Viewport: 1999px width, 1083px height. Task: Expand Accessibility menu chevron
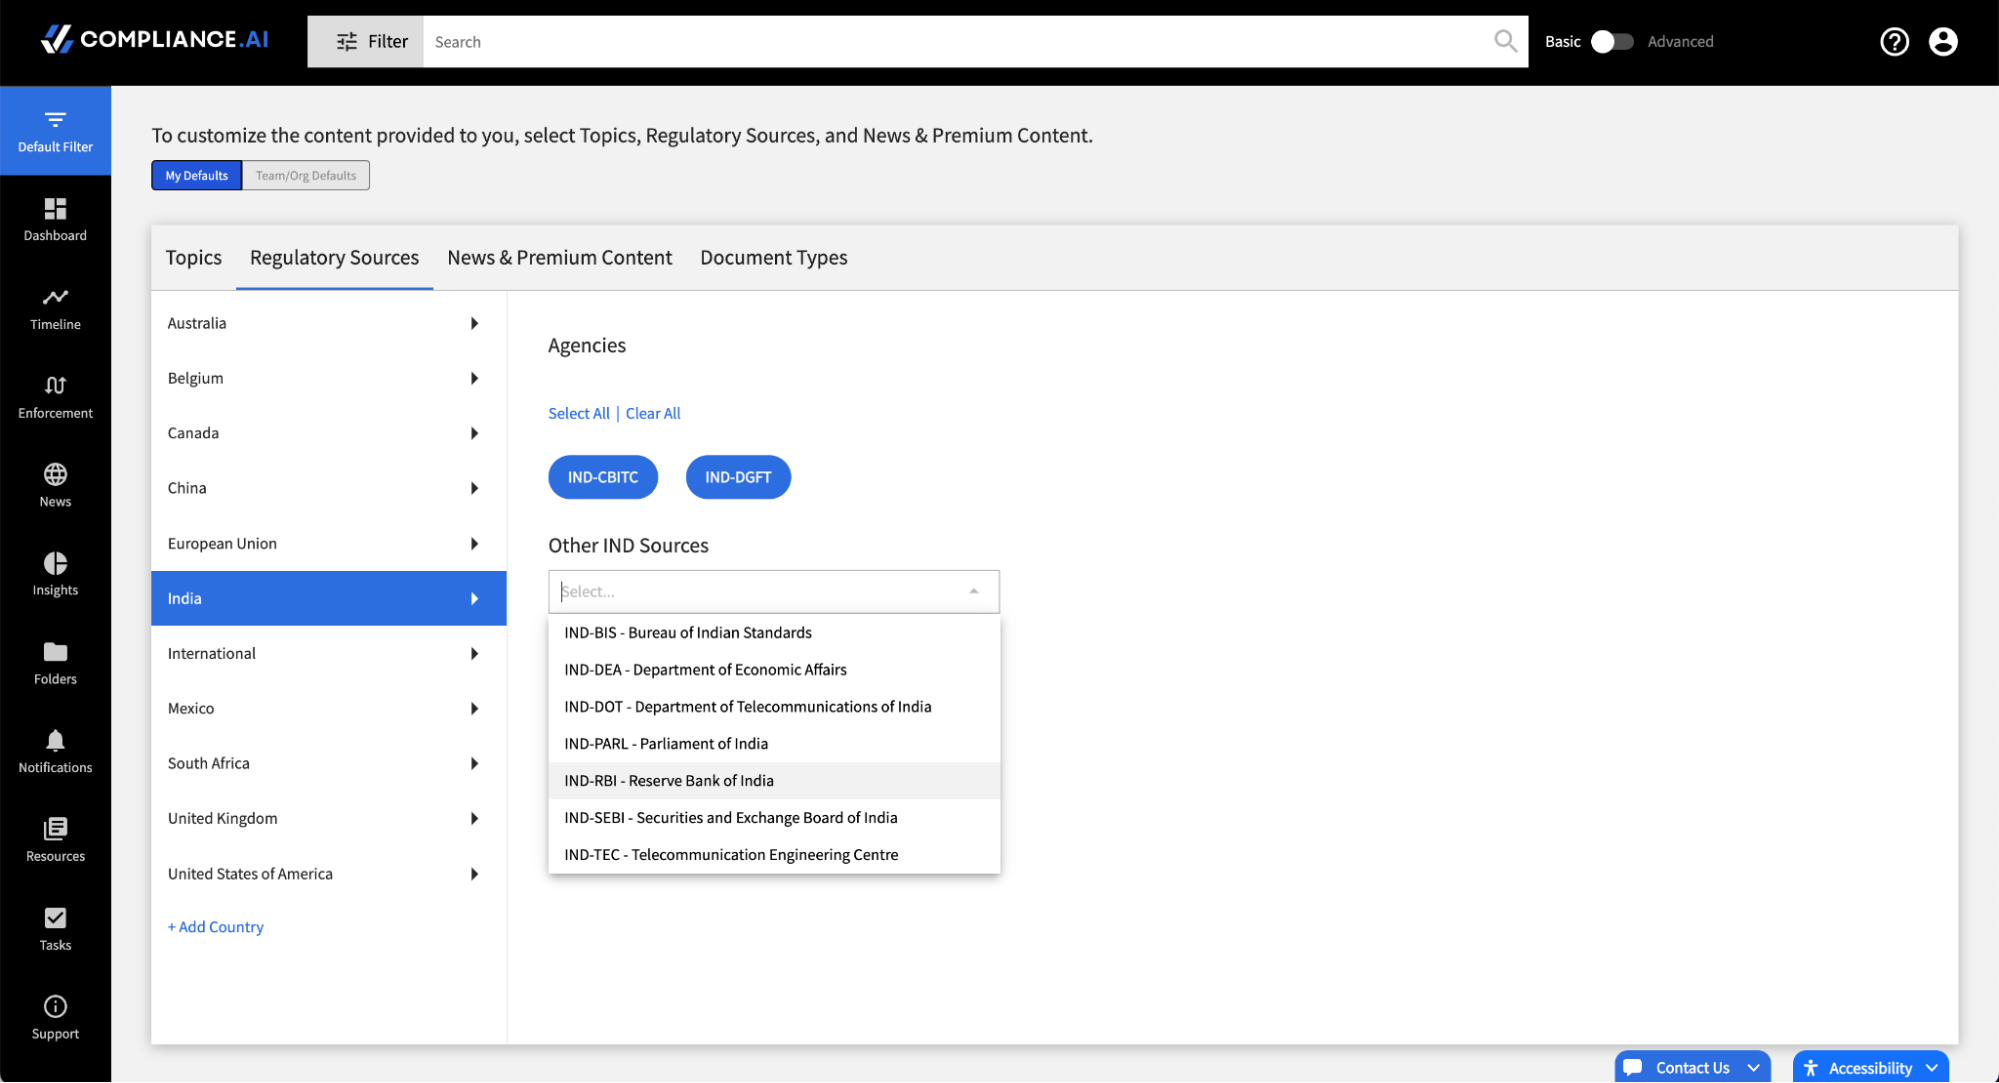point(1932,1068)
